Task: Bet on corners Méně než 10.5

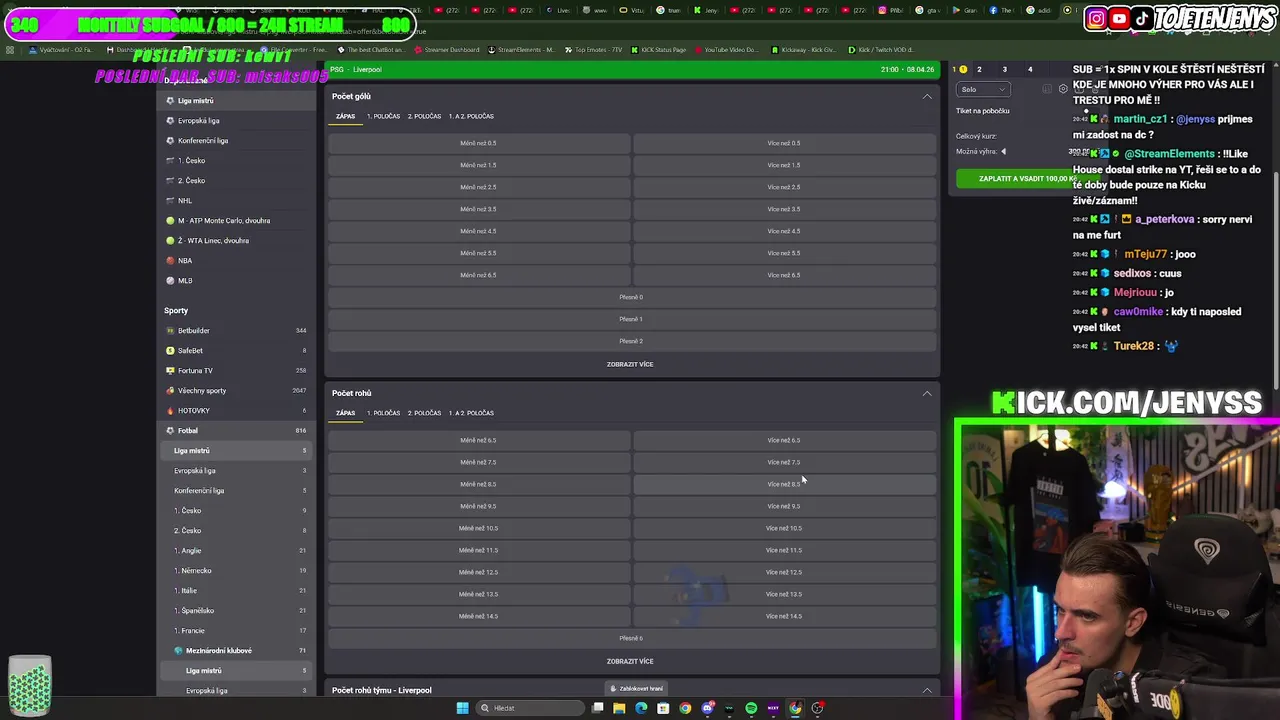Action: pos(478,528)
